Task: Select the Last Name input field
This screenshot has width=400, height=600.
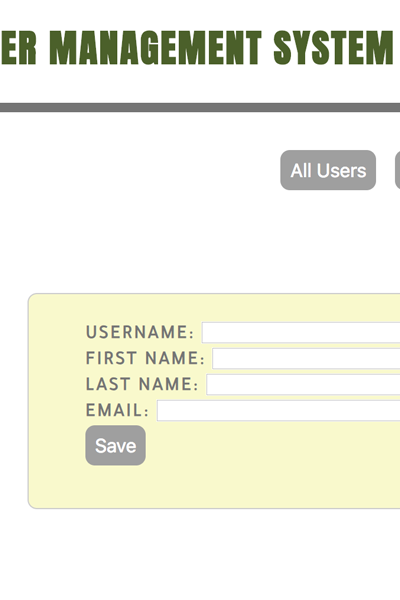Action: tap(303, 385)
